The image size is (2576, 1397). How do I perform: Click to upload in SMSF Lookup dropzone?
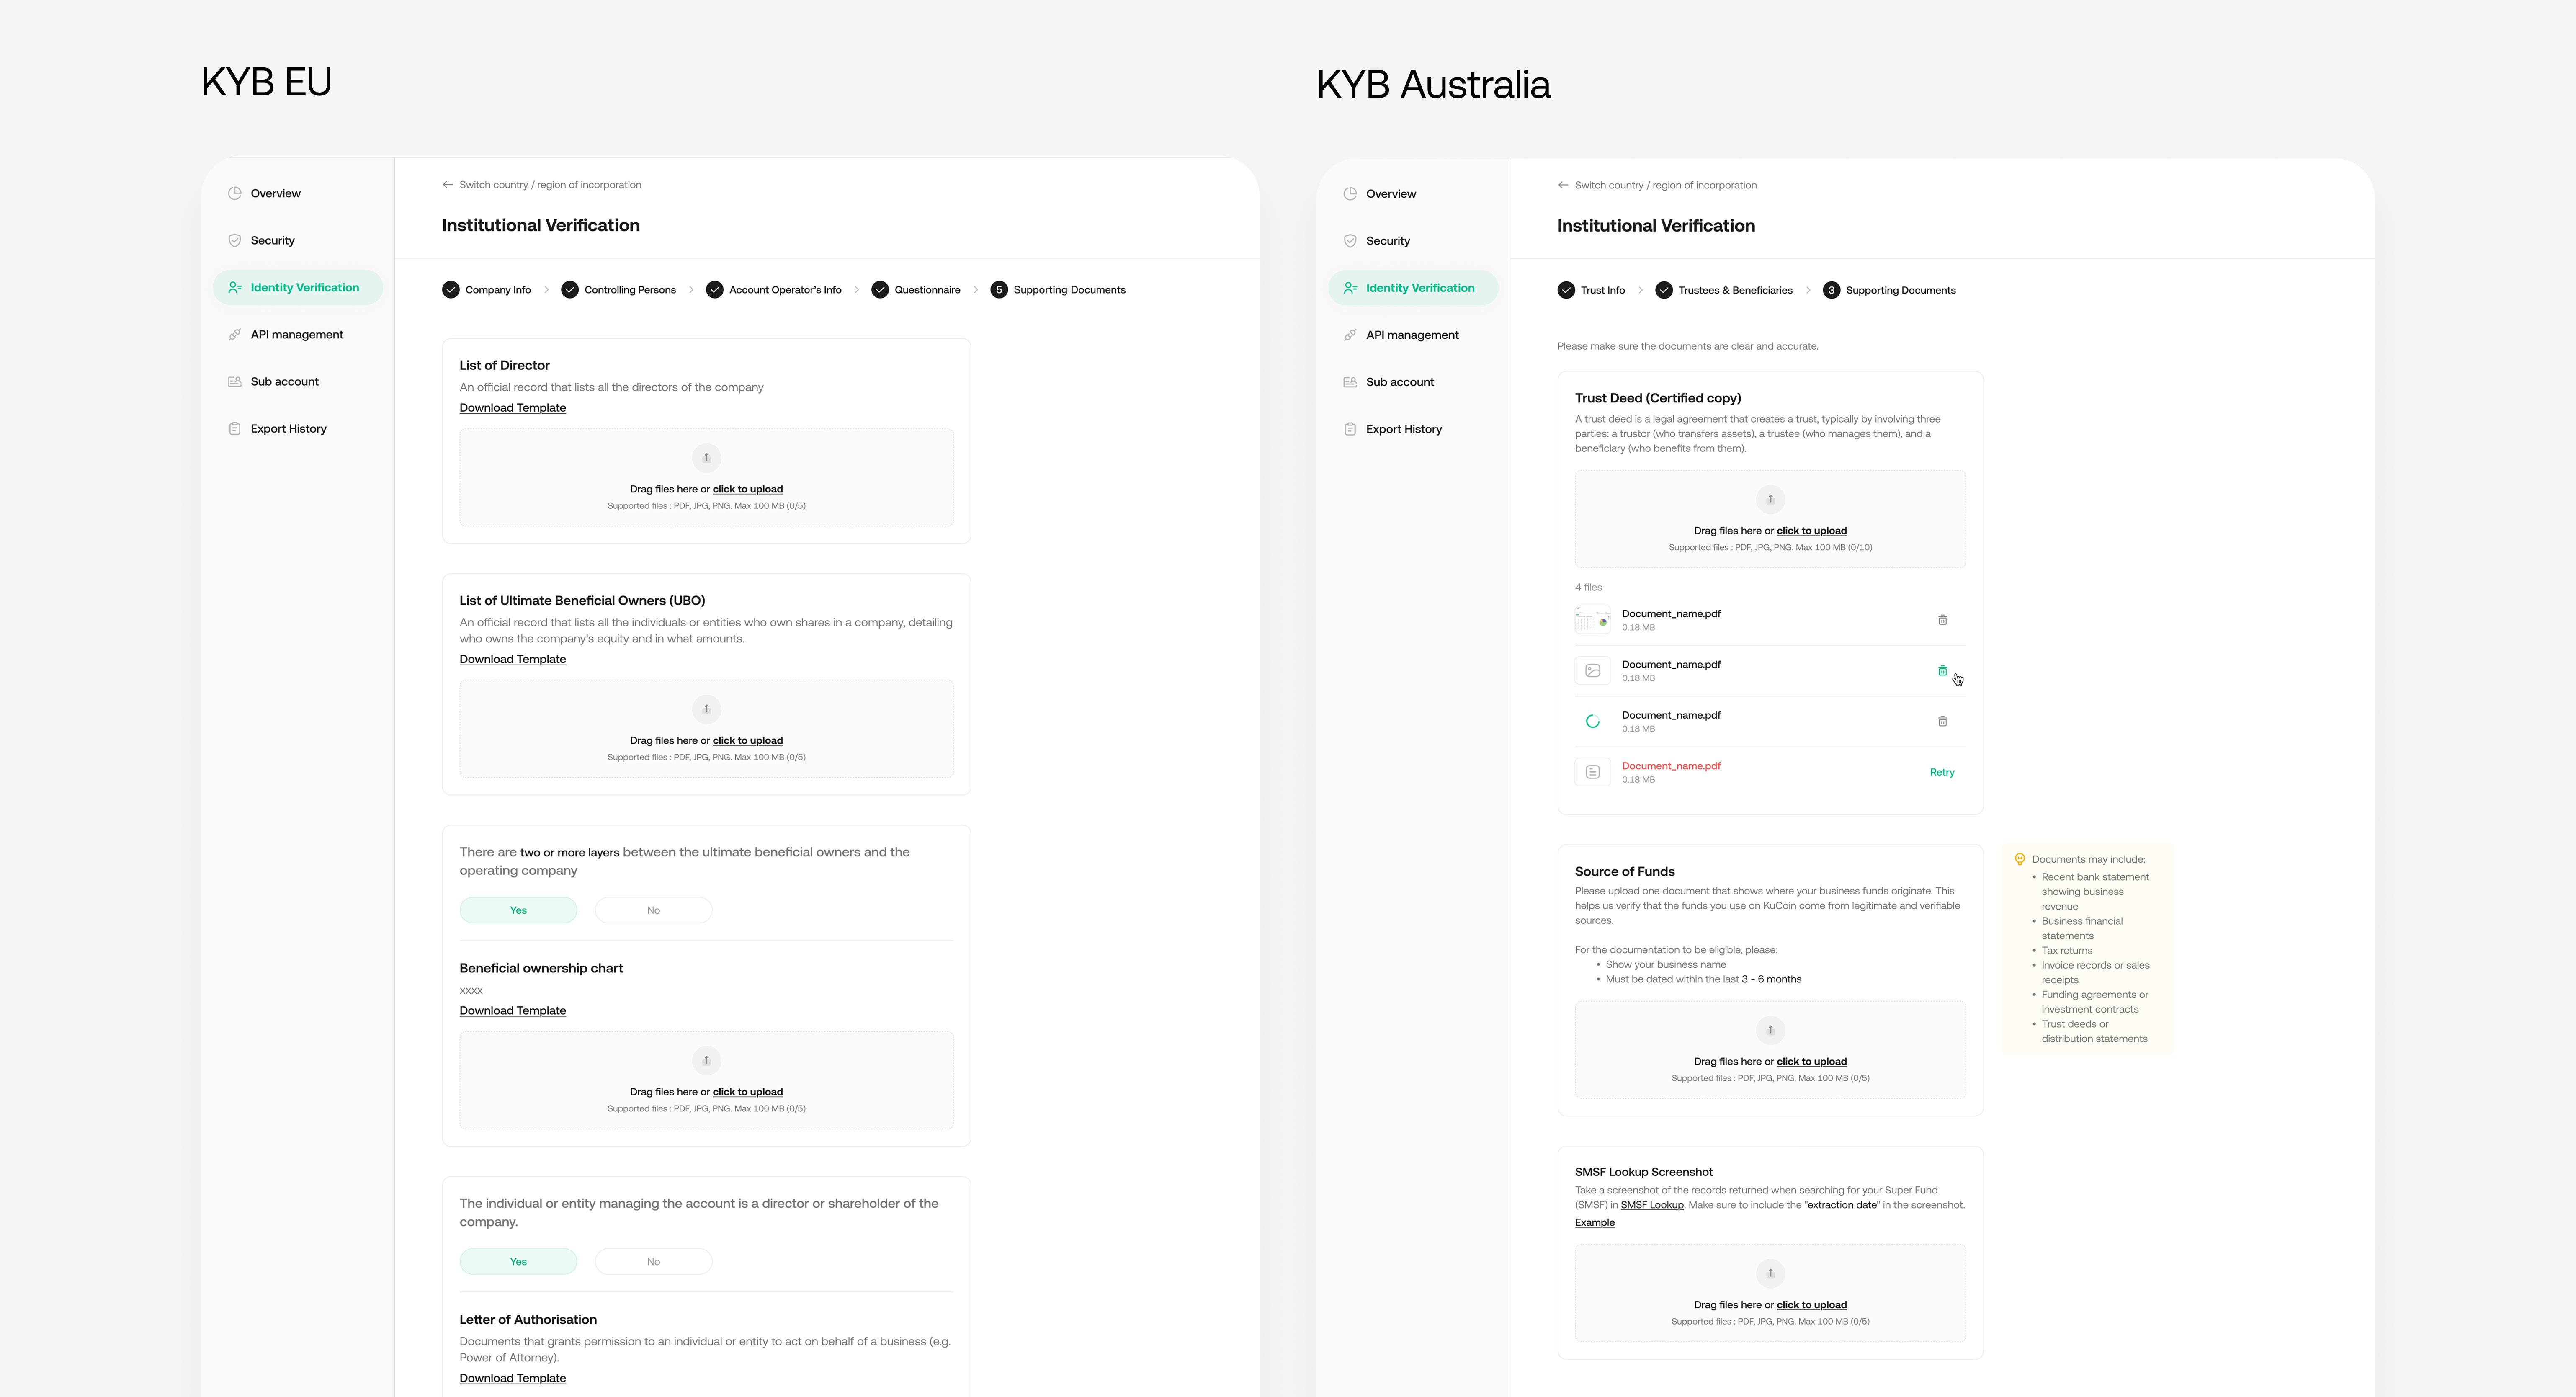point(1811,1305)
